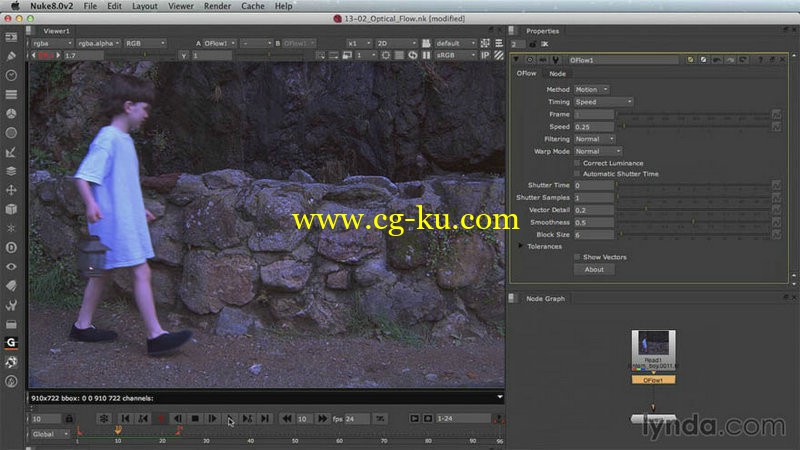Open the rgba channel set dropdown
Image resolution: width=800 pixels, height=450 pixels.
coord(52,43)
